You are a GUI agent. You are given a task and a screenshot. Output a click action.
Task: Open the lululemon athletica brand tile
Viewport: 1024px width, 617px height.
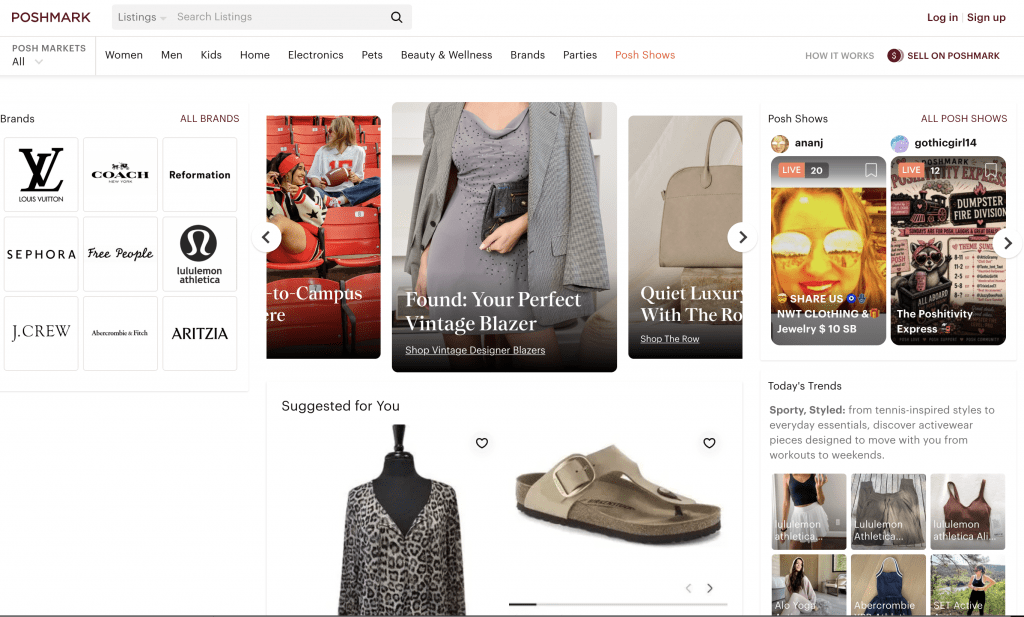(x=200, y=254)
